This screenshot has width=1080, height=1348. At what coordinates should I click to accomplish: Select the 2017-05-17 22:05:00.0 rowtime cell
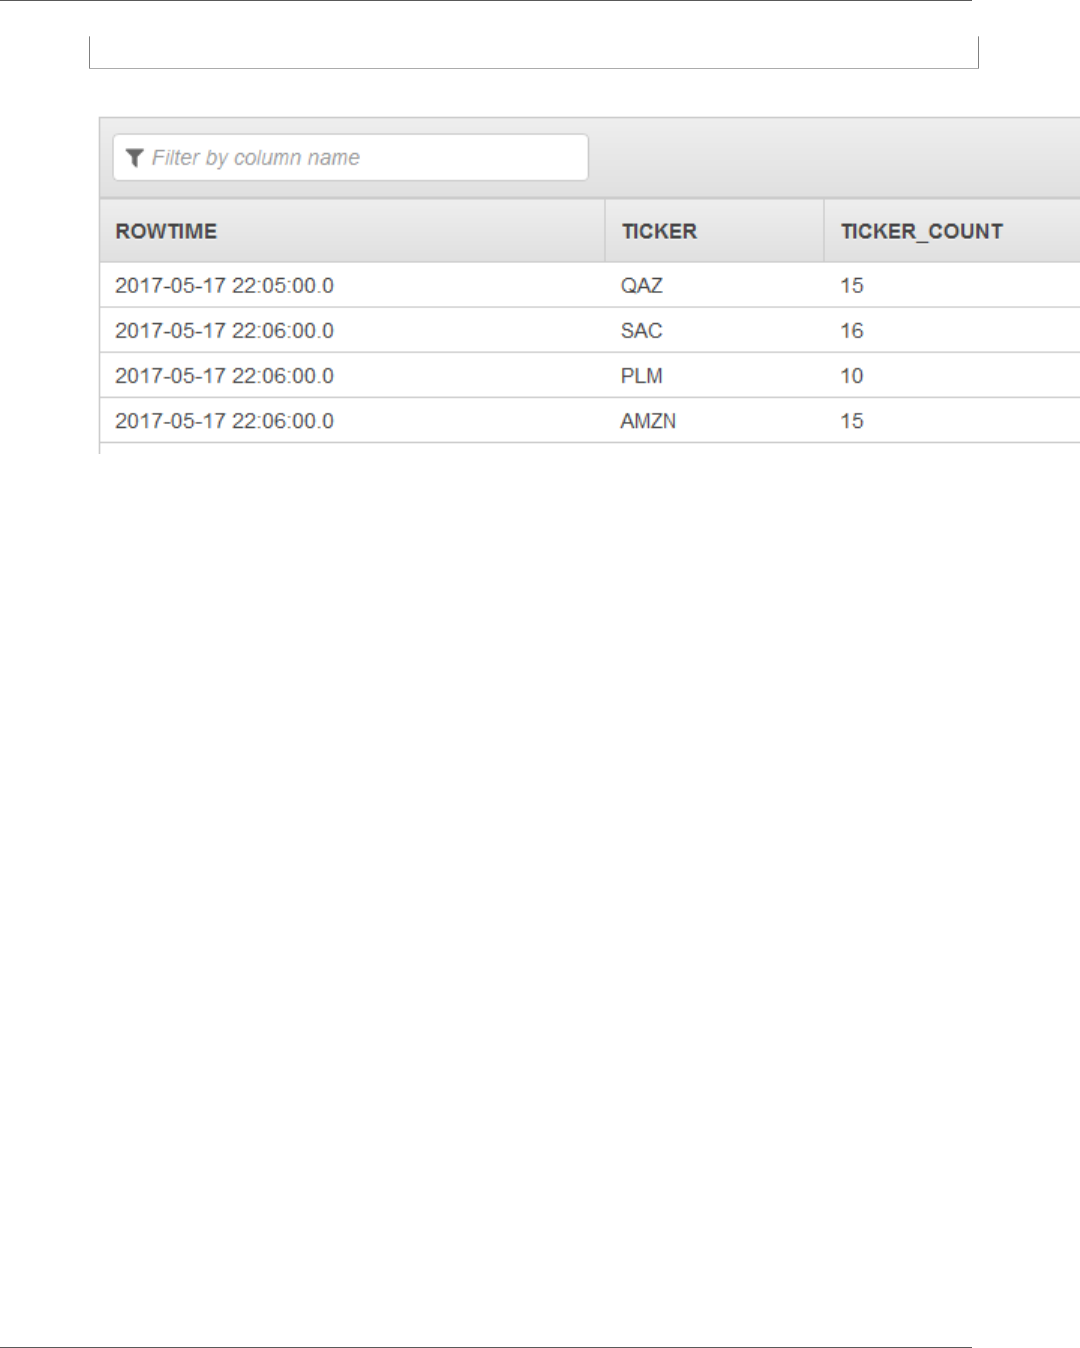coord(352,285)
